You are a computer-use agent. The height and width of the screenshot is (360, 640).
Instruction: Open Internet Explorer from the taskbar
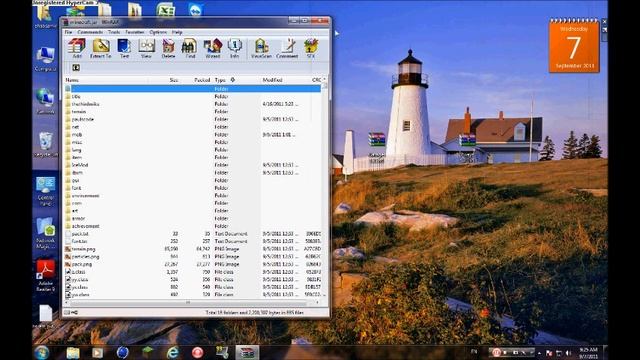coord(173,352)
